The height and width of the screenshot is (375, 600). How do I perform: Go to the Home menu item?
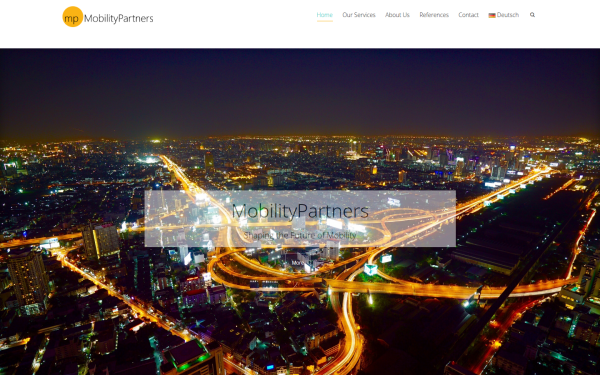coord(324,15)
